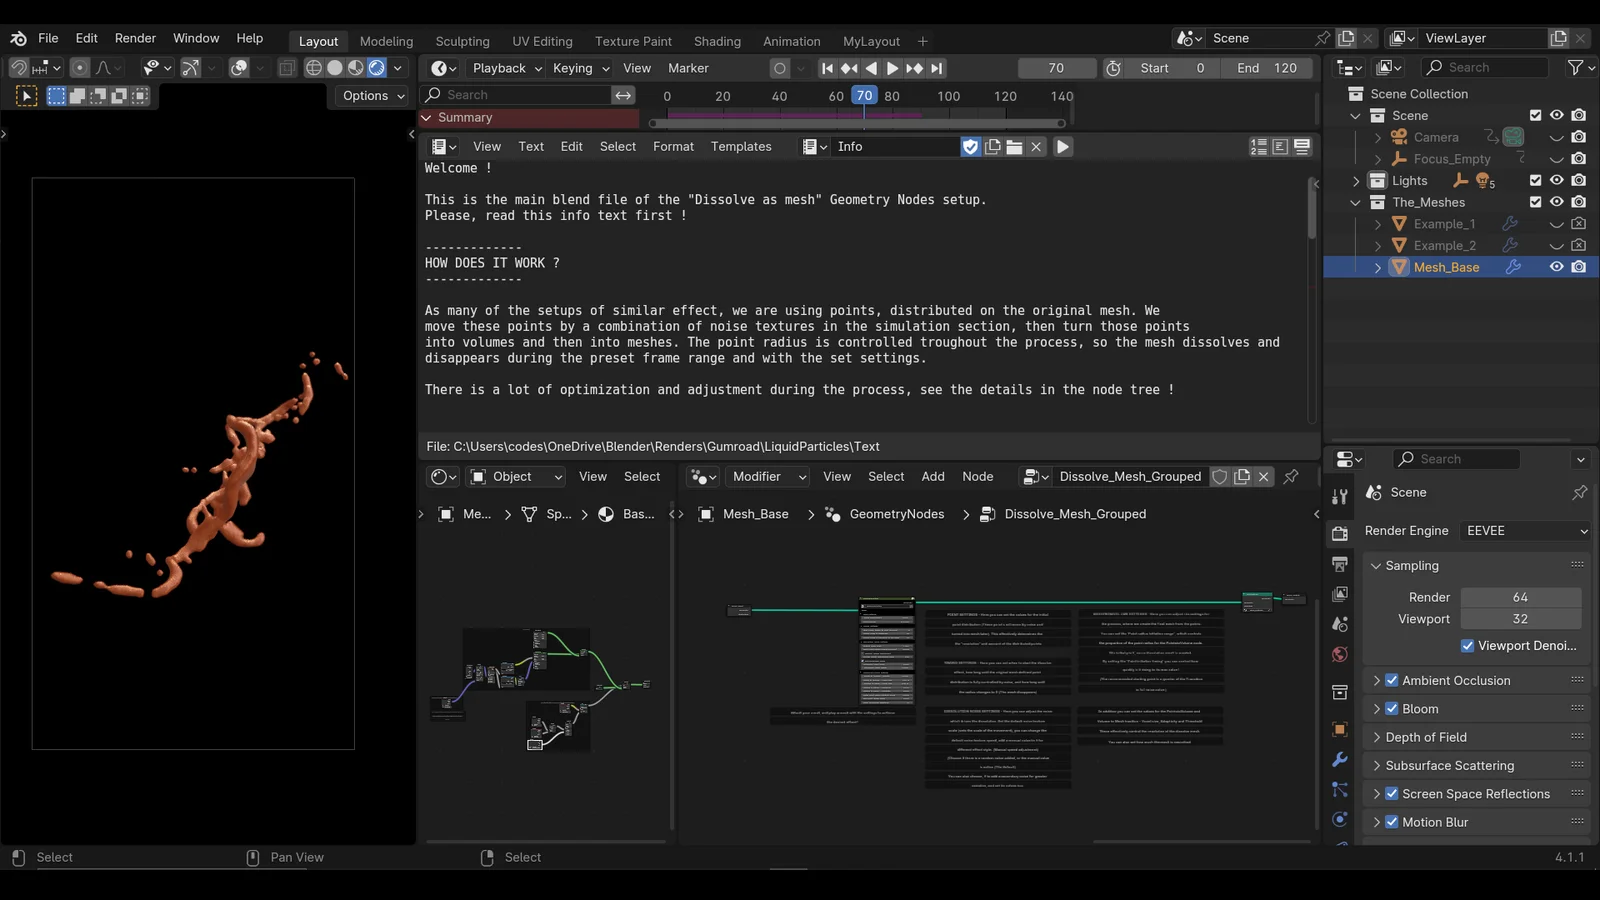Uncheck the Lights collection checkbox
1600x900 pixels.
[x=1537, y=180]
